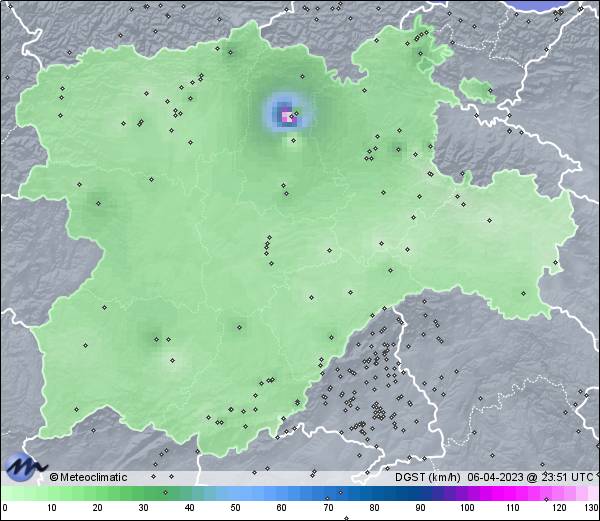
Task: Select the light blue legend color above 50
Action: tap(235, 493)
